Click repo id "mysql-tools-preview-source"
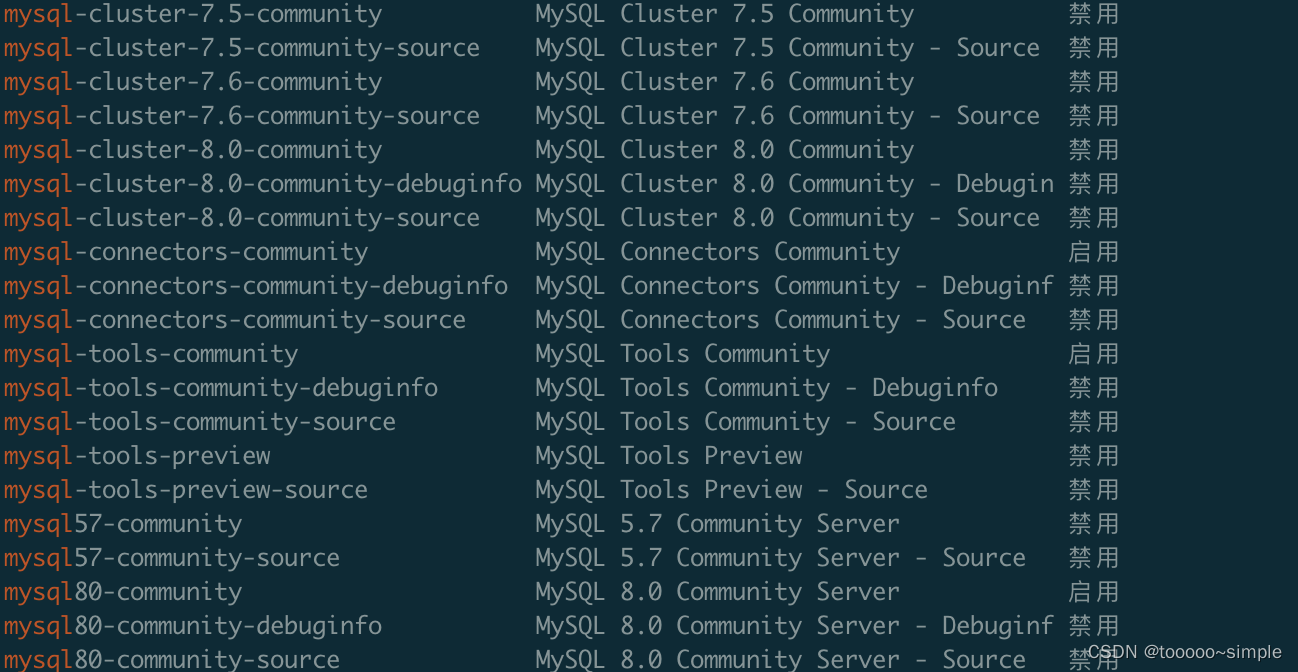1298x672 pixels. coord(185,490)
